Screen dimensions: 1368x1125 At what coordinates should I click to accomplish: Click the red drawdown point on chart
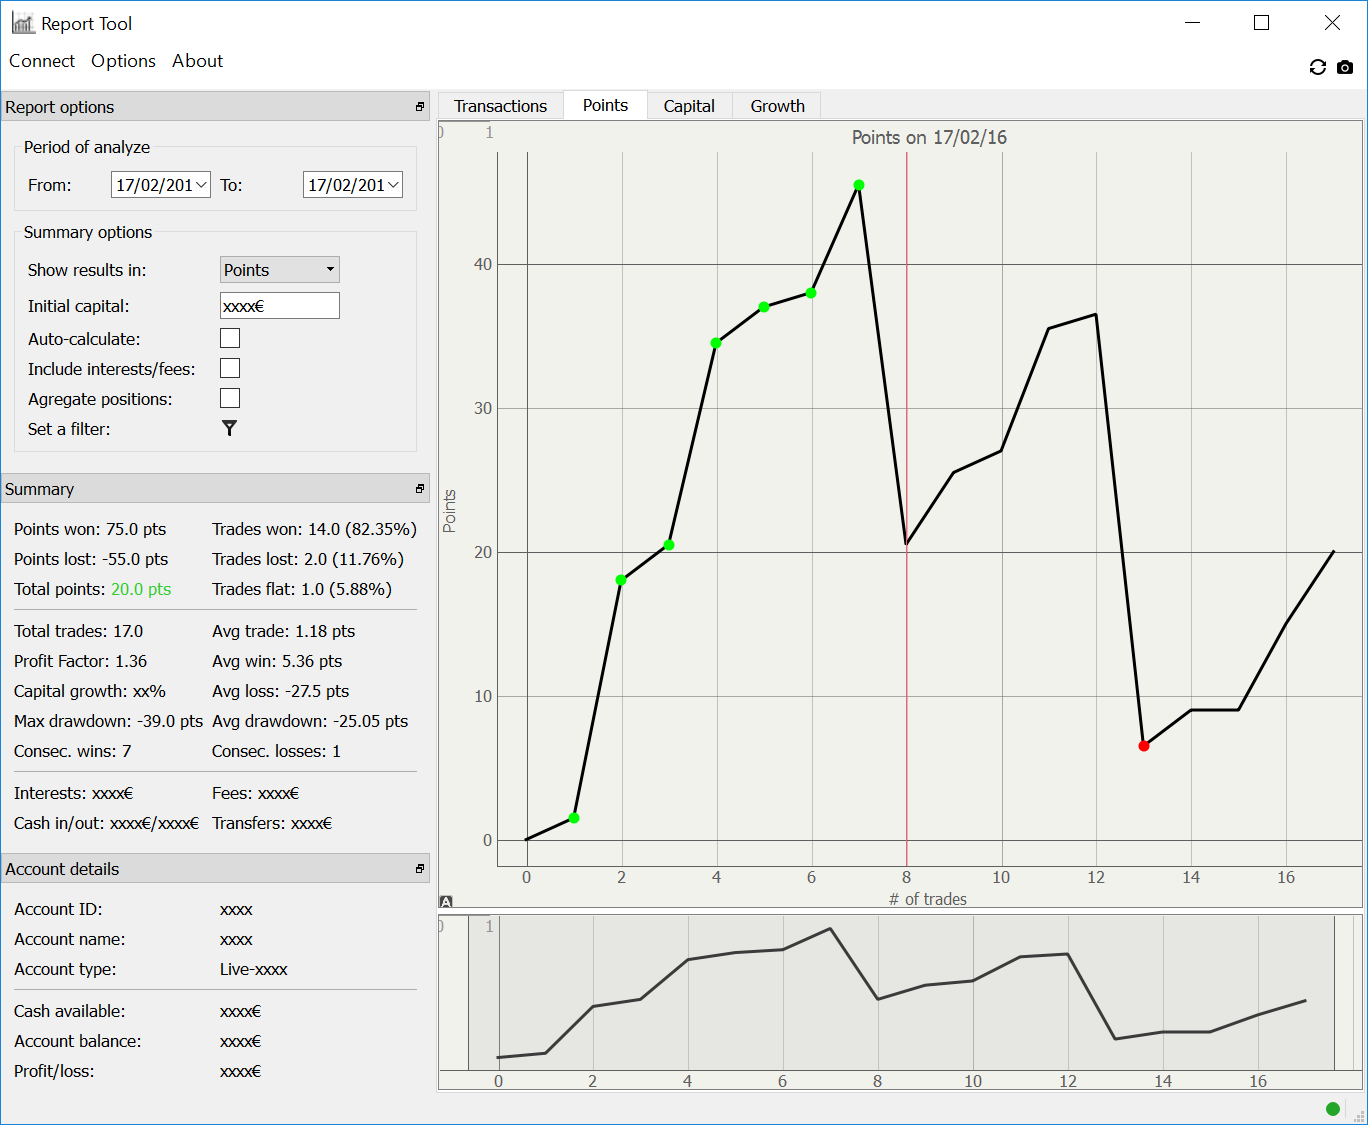1144,746
